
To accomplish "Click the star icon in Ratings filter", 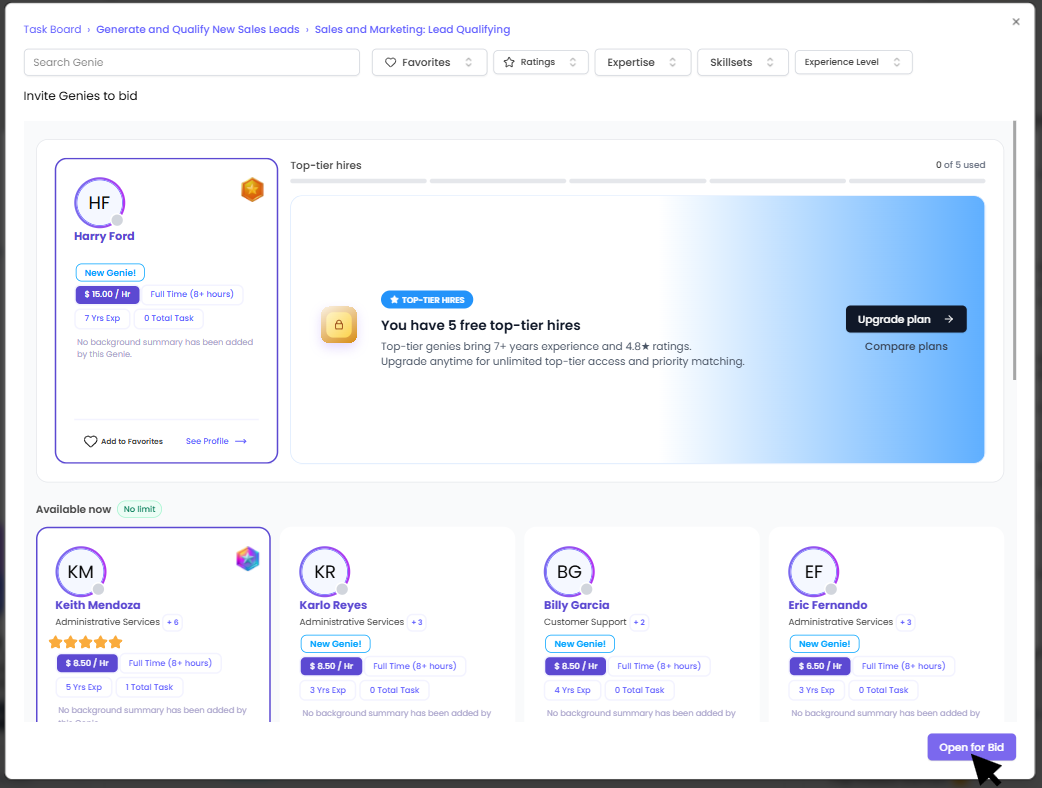I will (x=509, y=62).
